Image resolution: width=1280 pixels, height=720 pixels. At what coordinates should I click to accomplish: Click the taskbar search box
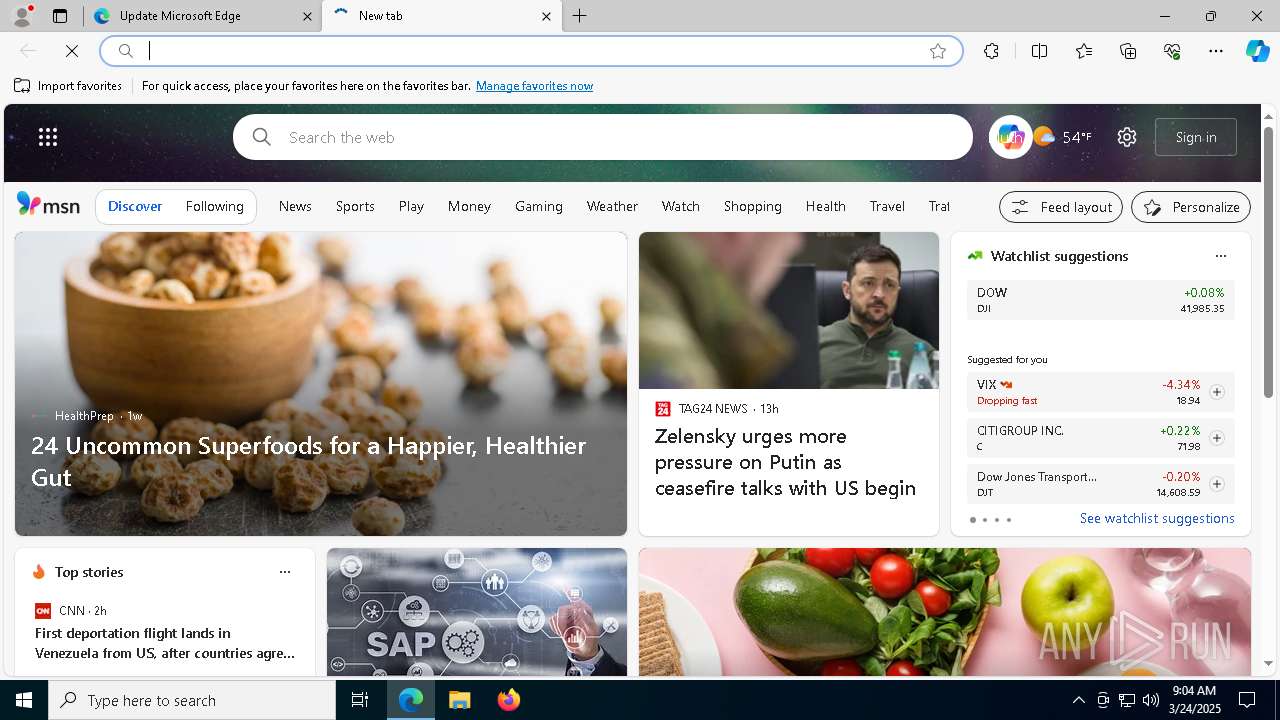click(192, 700)
